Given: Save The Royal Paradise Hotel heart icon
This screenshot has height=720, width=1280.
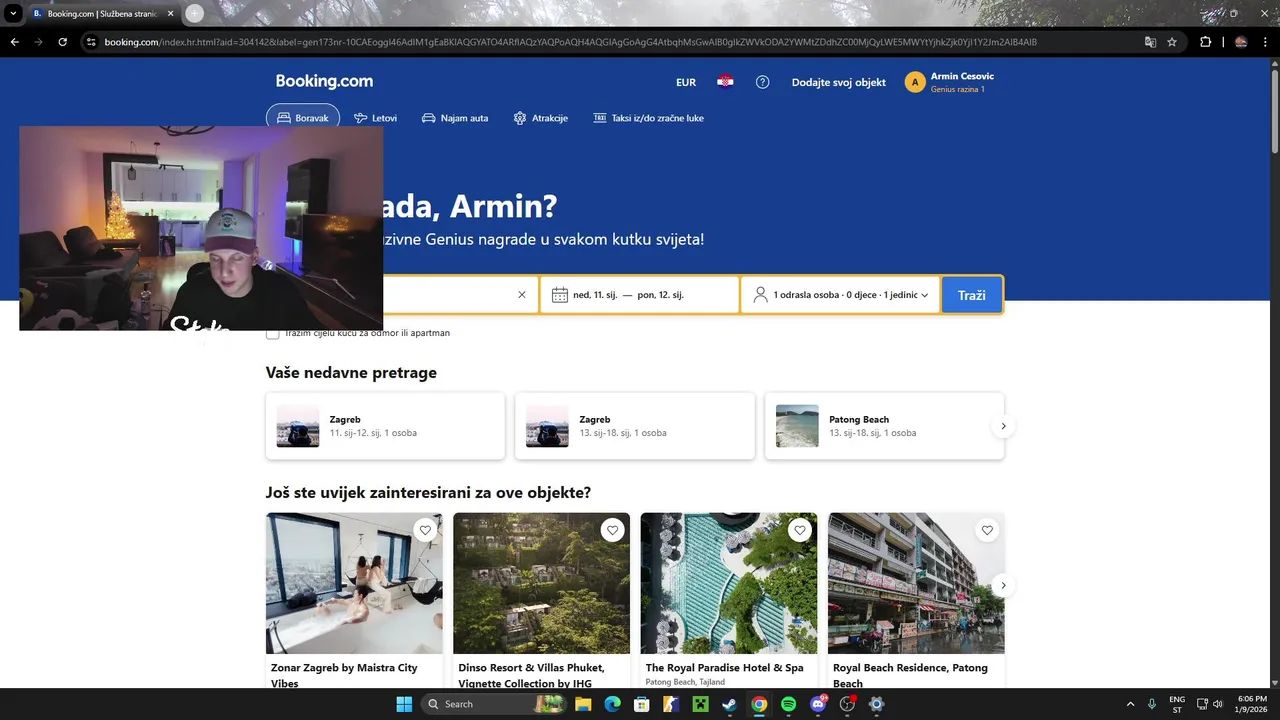Looking at the screenshot, I should point(799,531).
